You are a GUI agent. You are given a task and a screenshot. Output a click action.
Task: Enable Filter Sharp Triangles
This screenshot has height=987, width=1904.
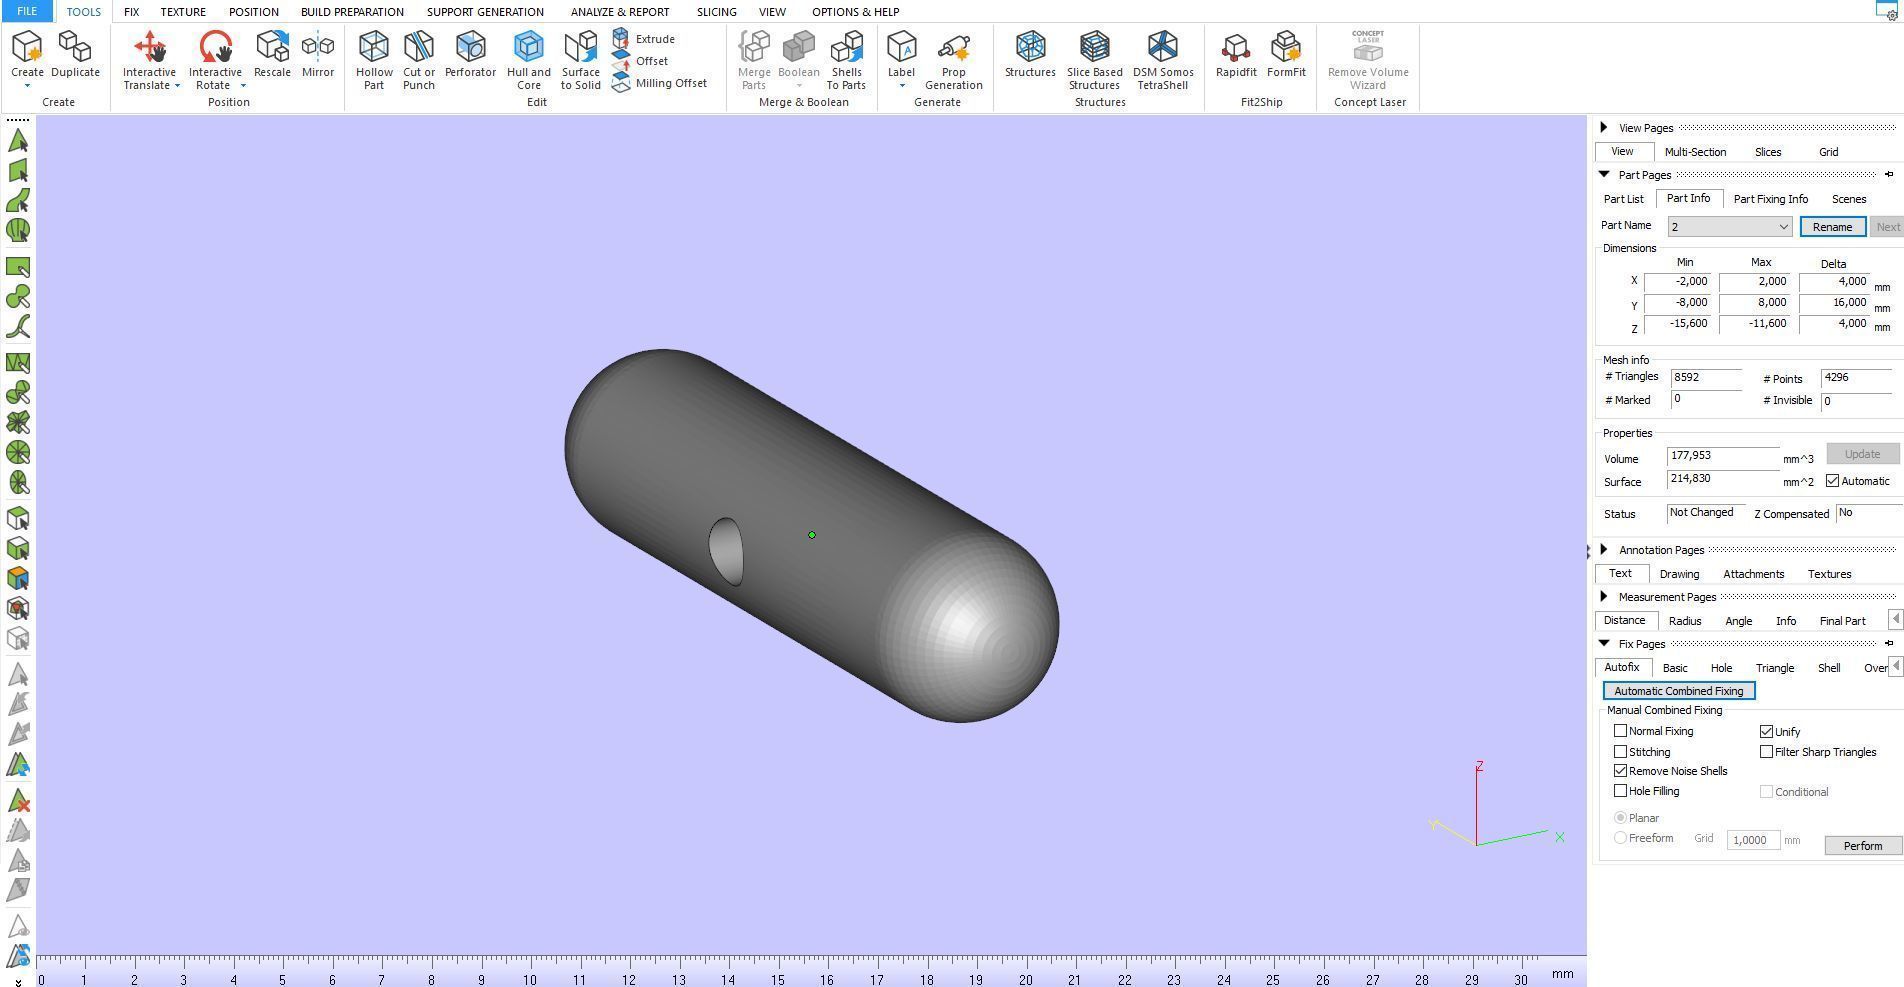(1767, 752)
